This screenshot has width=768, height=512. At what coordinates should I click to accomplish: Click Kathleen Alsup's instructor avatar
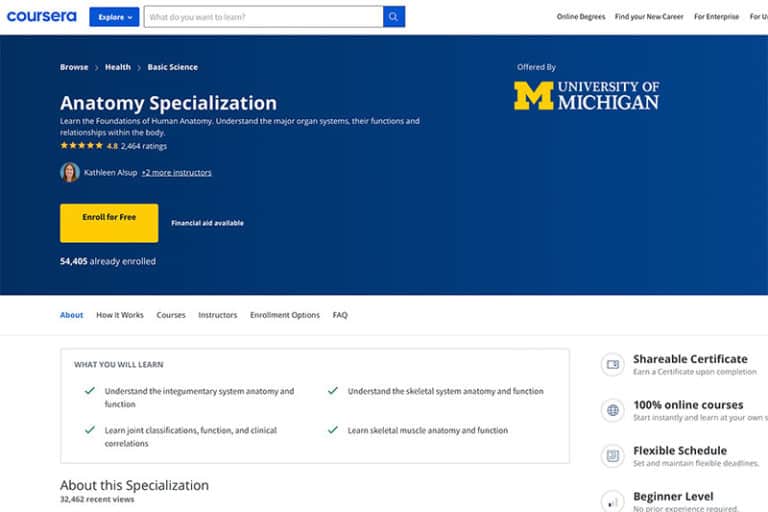click(70, 172)
